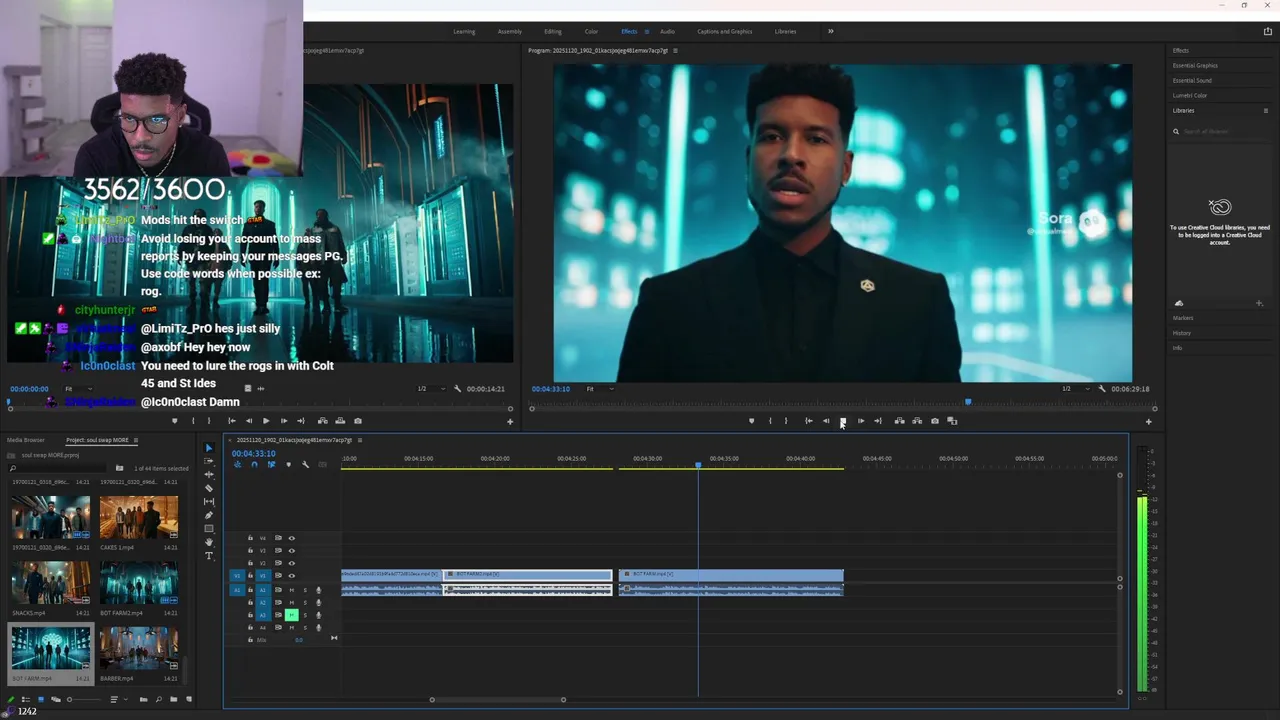Open Source monitor settings wrench
The width and height of the screenshot is (1280, 720).
(x=457, y=389)
